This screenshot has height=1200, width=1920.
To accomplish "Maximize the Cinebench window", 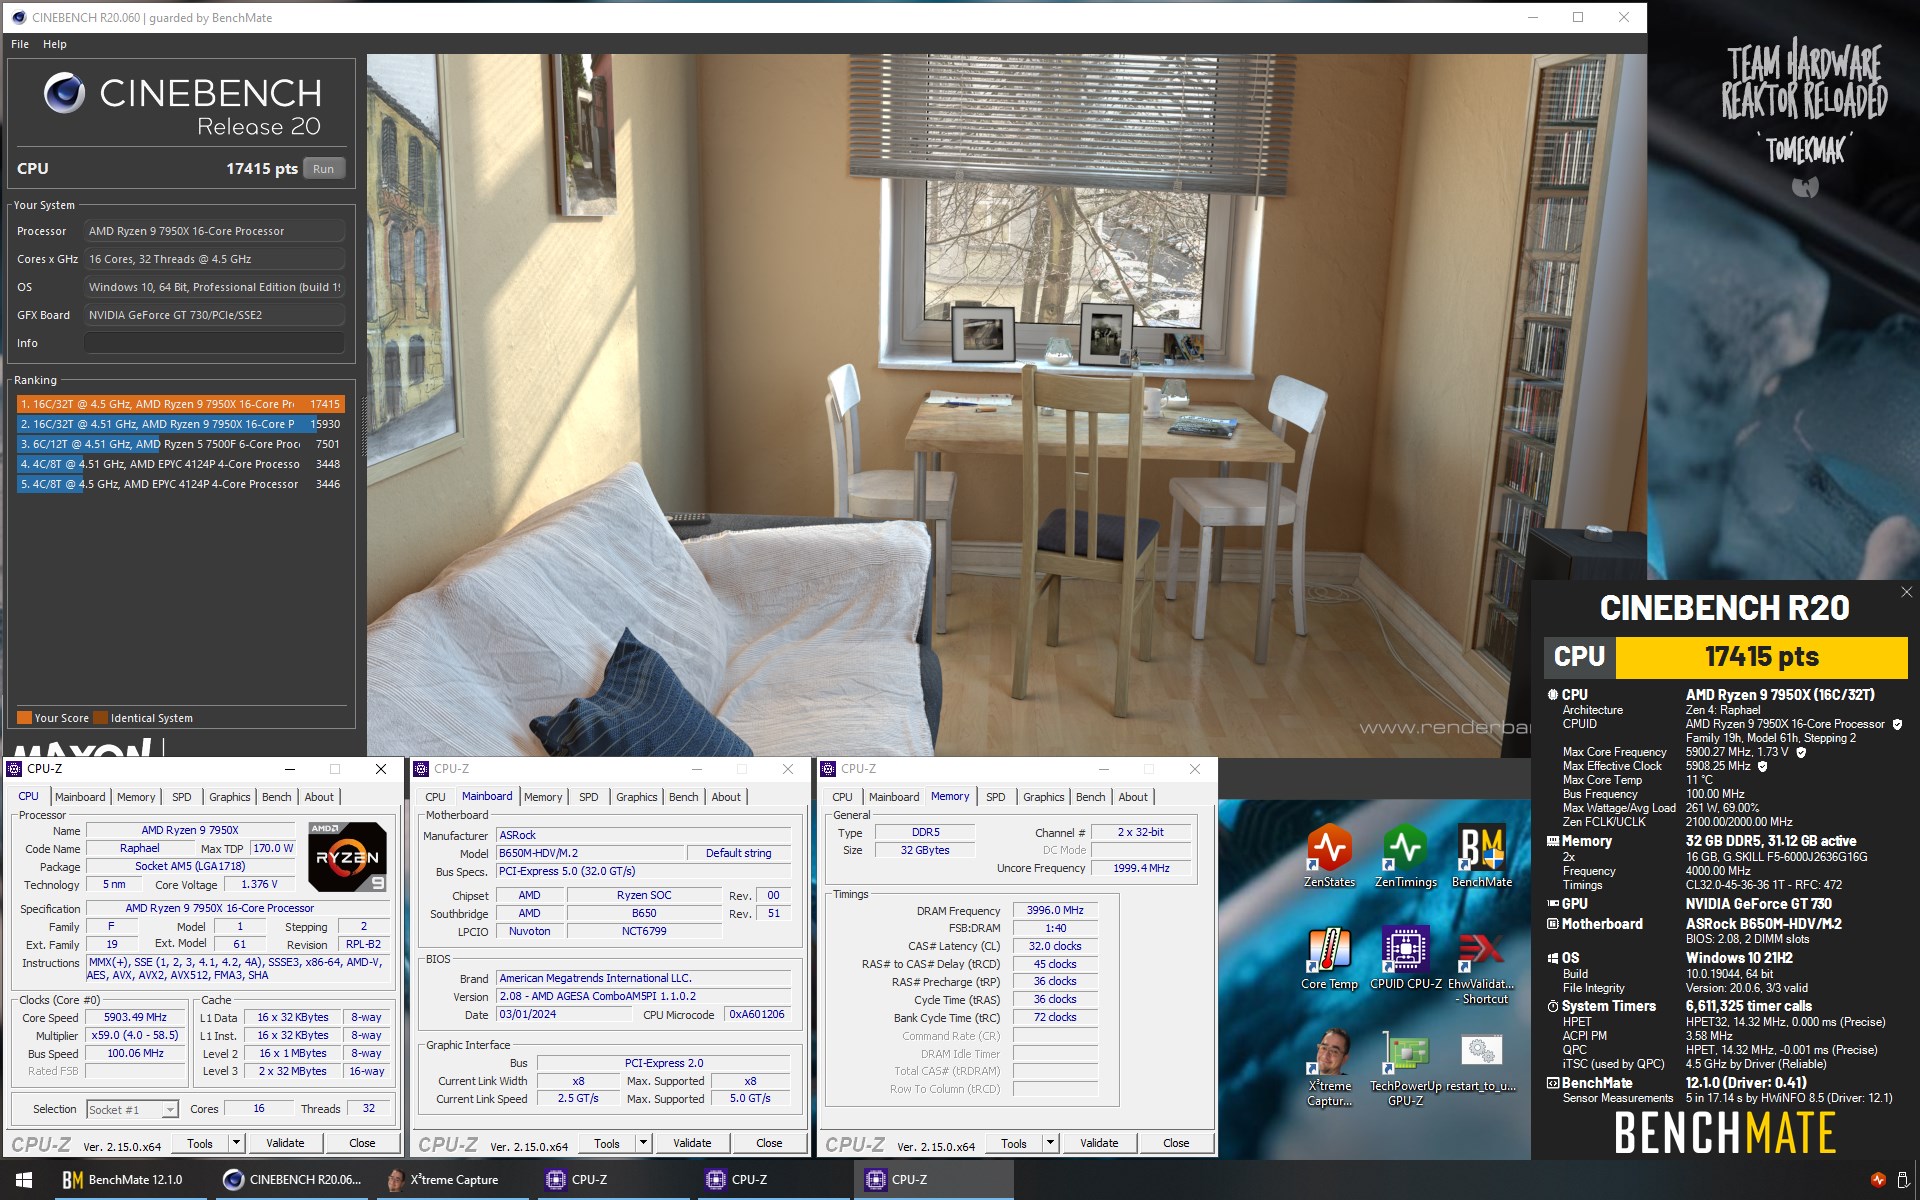I will 1578,17.
